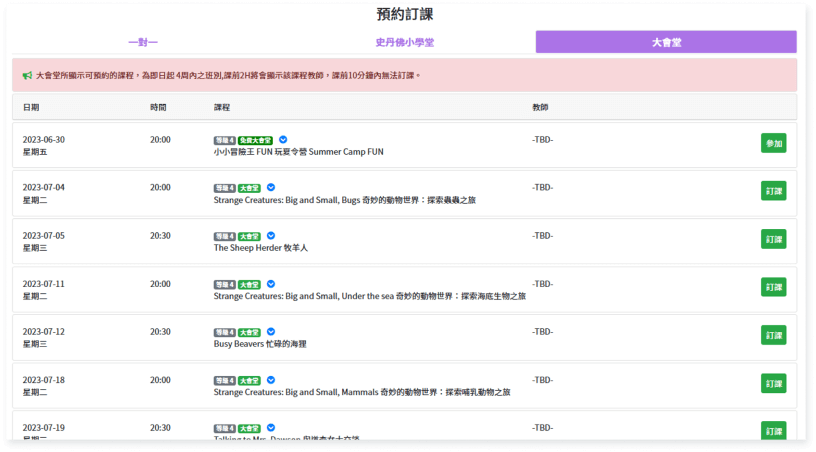Viewport: 816px width, 452px height.
Task: Switch to the 一對一 tab
Action: point(143,42)
